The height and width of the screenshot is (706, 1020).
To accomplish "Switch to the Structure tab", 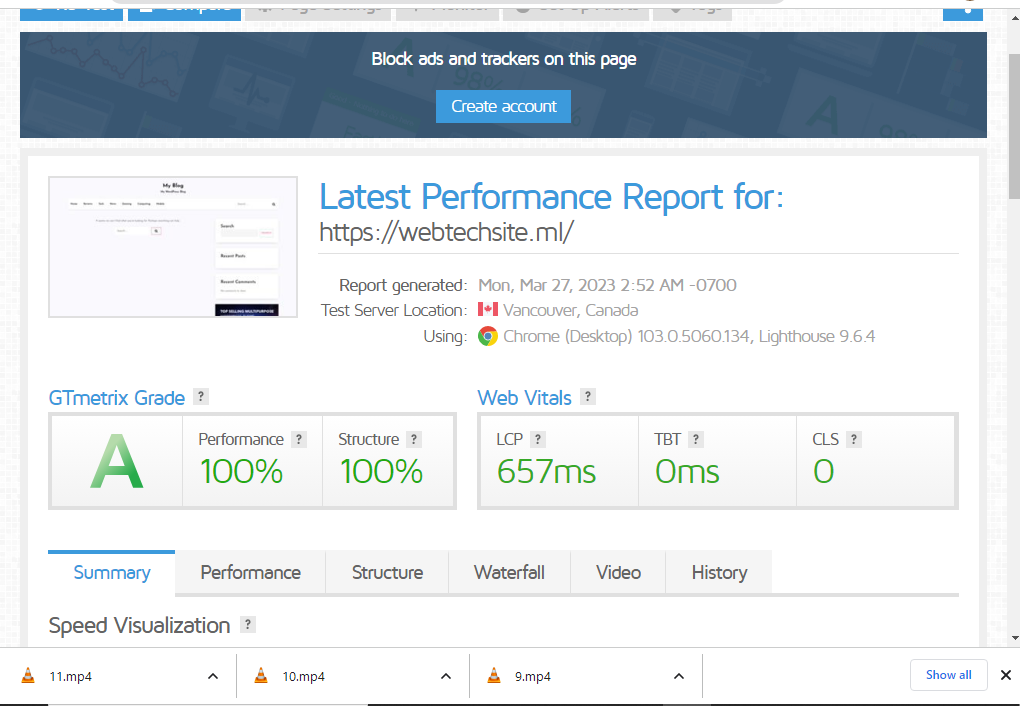I will tap(387, 573).
